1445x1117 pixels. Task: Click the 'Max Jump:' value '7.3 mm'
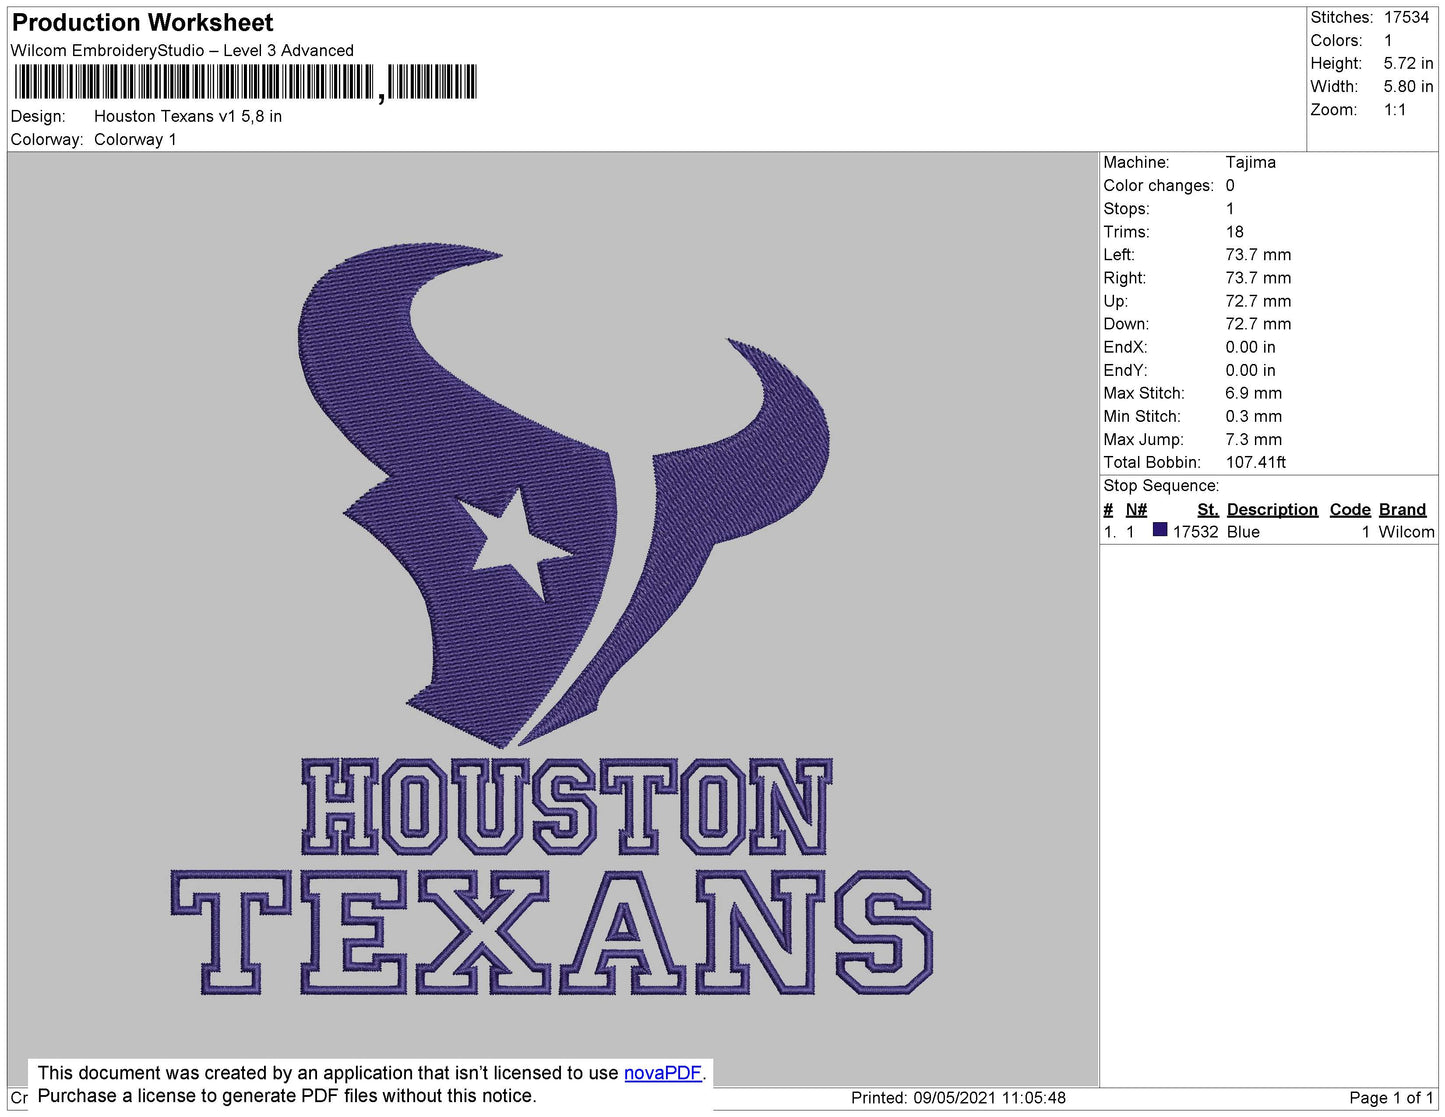coord(1254,439)
